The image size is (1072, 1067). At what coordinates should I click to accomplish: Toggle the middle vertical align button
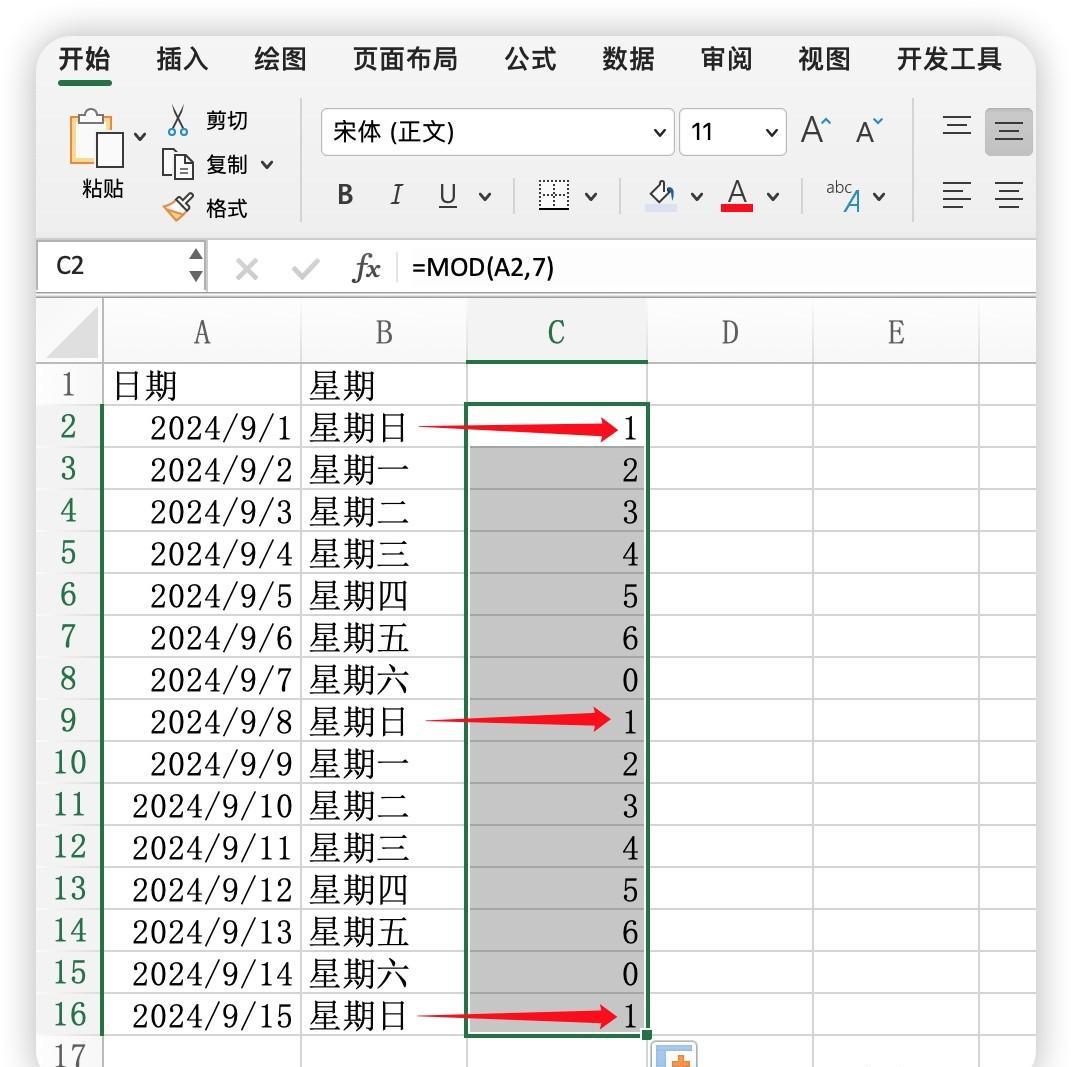[x=1008, y=131]
